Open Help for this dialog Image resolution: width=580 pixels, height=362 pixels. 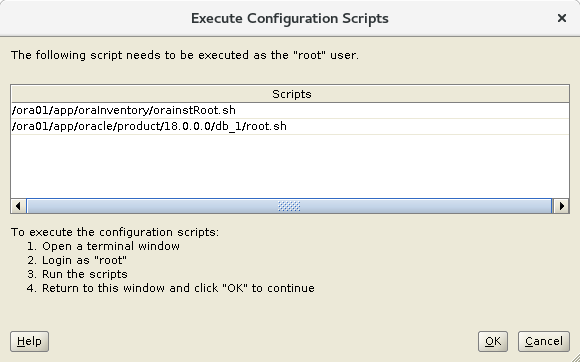(x=29, y=341)
